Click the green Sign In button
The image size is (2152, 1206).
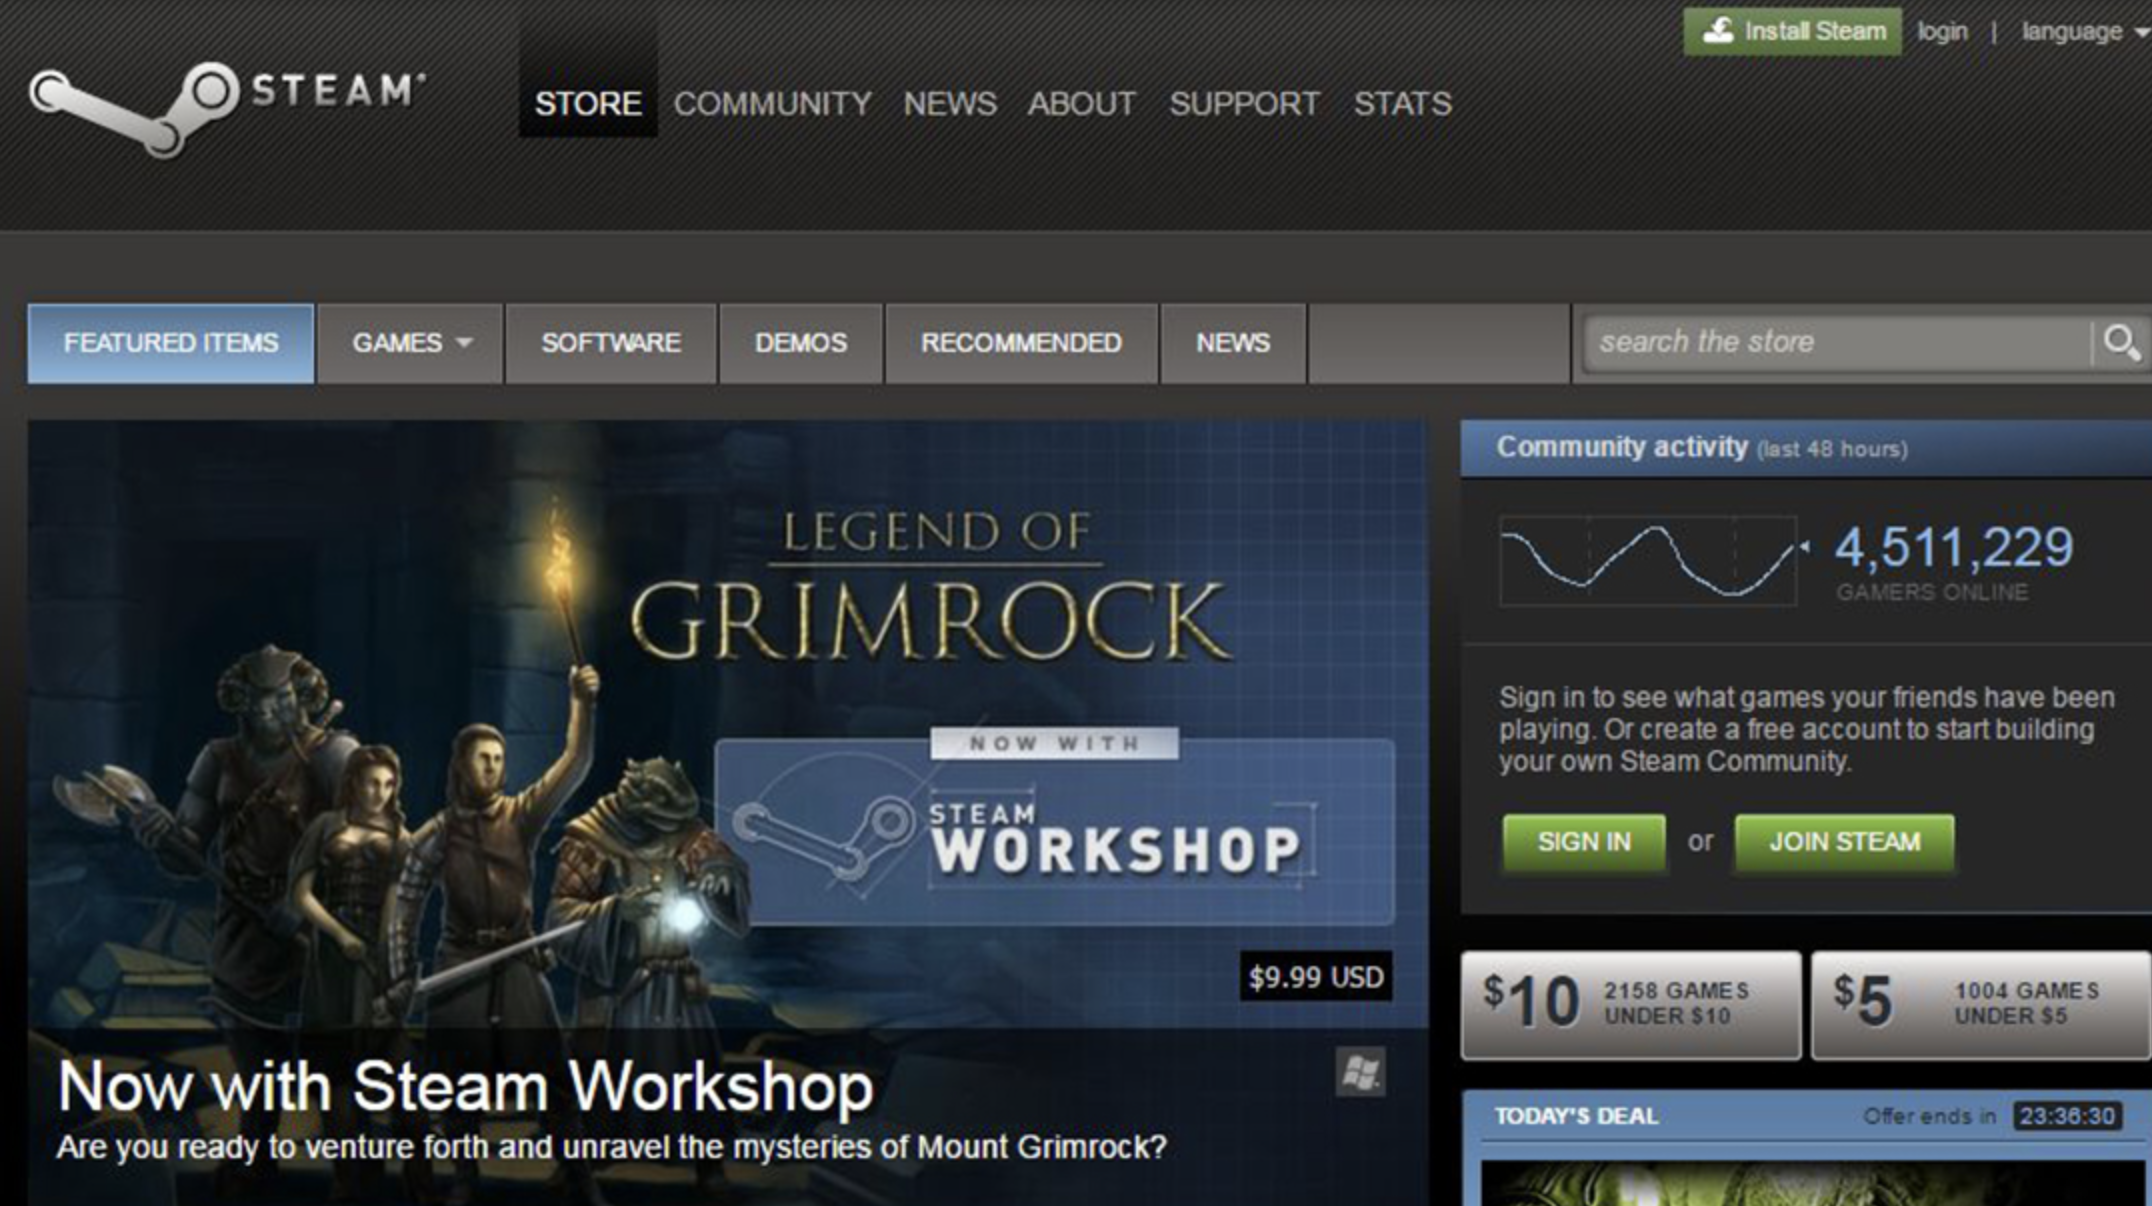point(1584,843)
